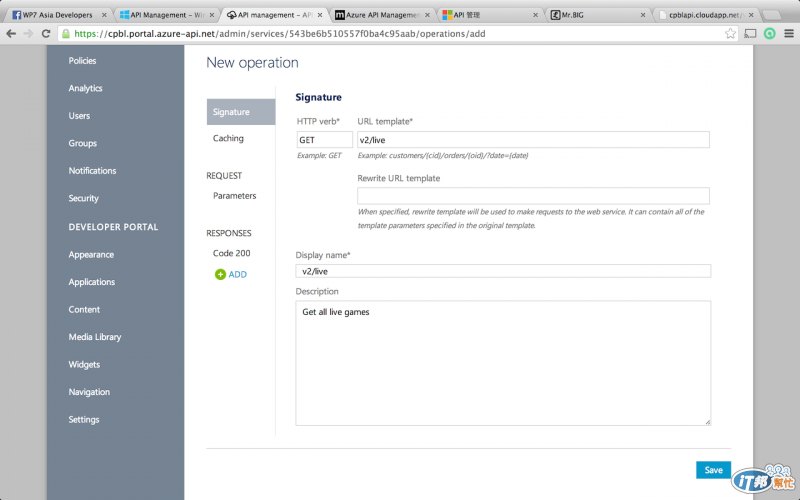
Task: Click the resize grip of Description box
Action: tap(708, 422)
